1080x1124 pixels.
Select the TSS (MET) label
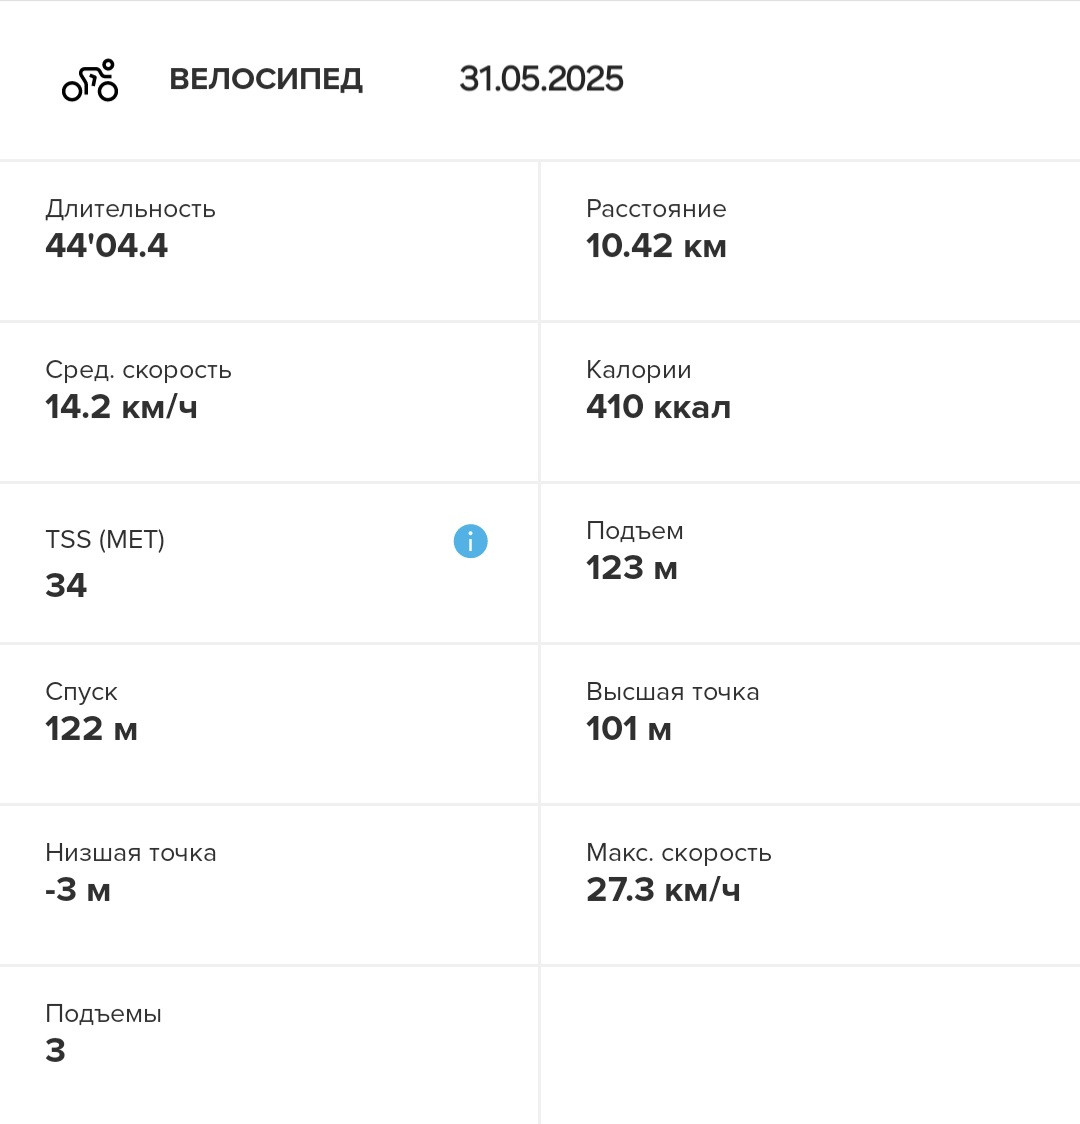(105, 539)
